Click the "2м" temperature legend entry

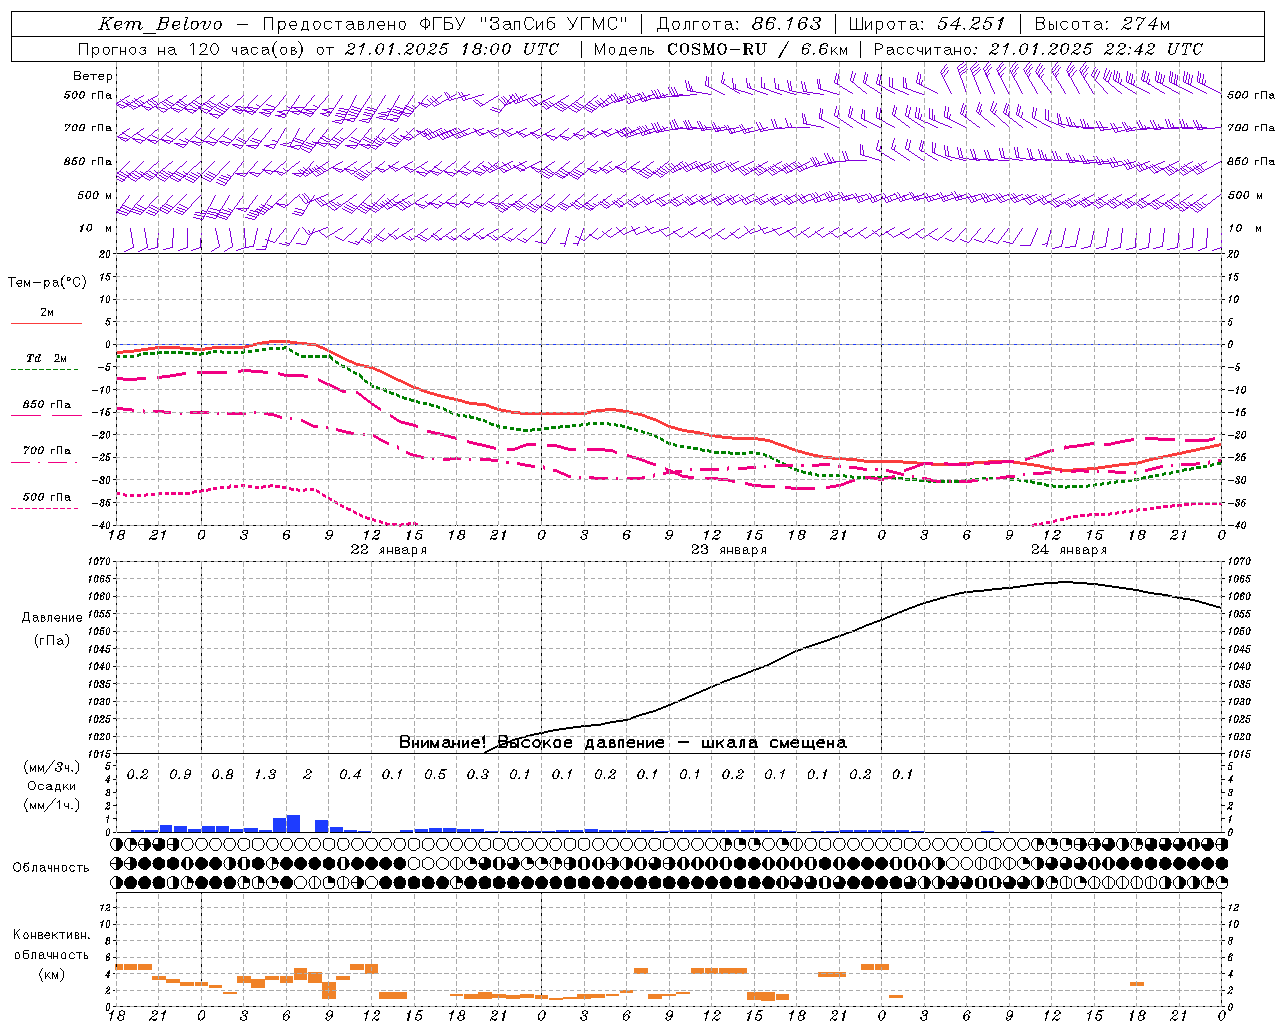coord(47,312)
